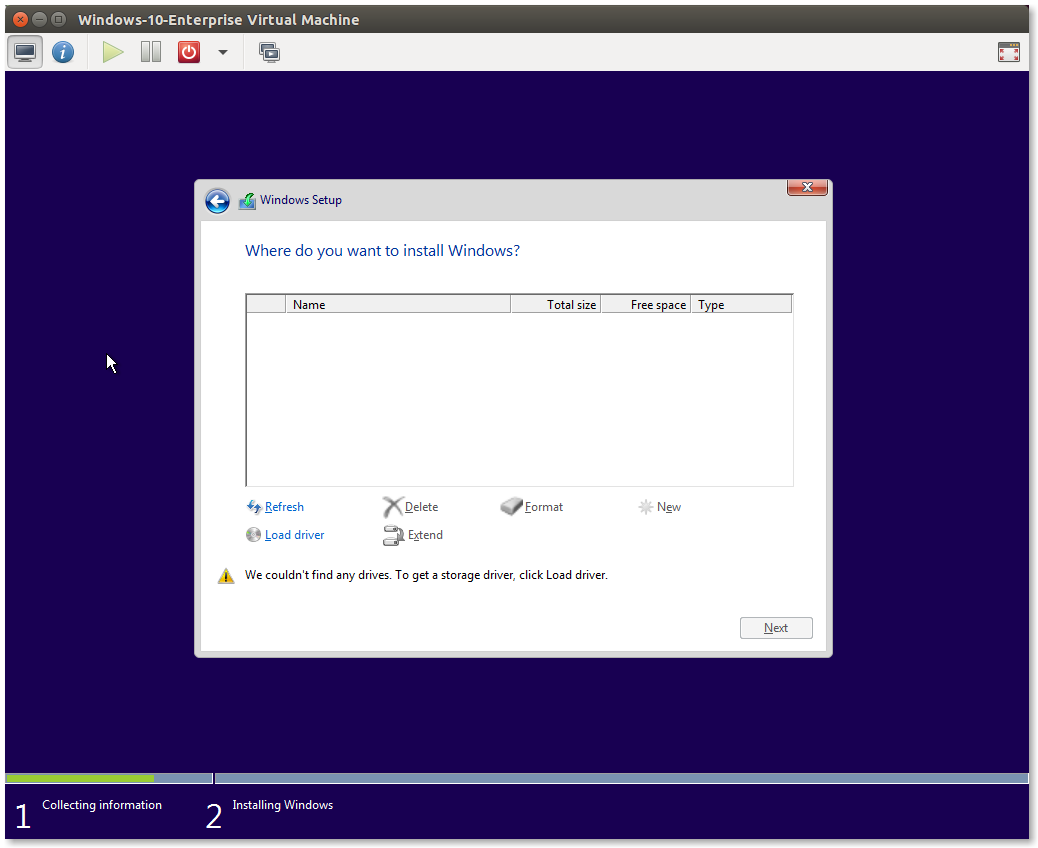
Task: Click the New partition option
Action: coord(669,507)
